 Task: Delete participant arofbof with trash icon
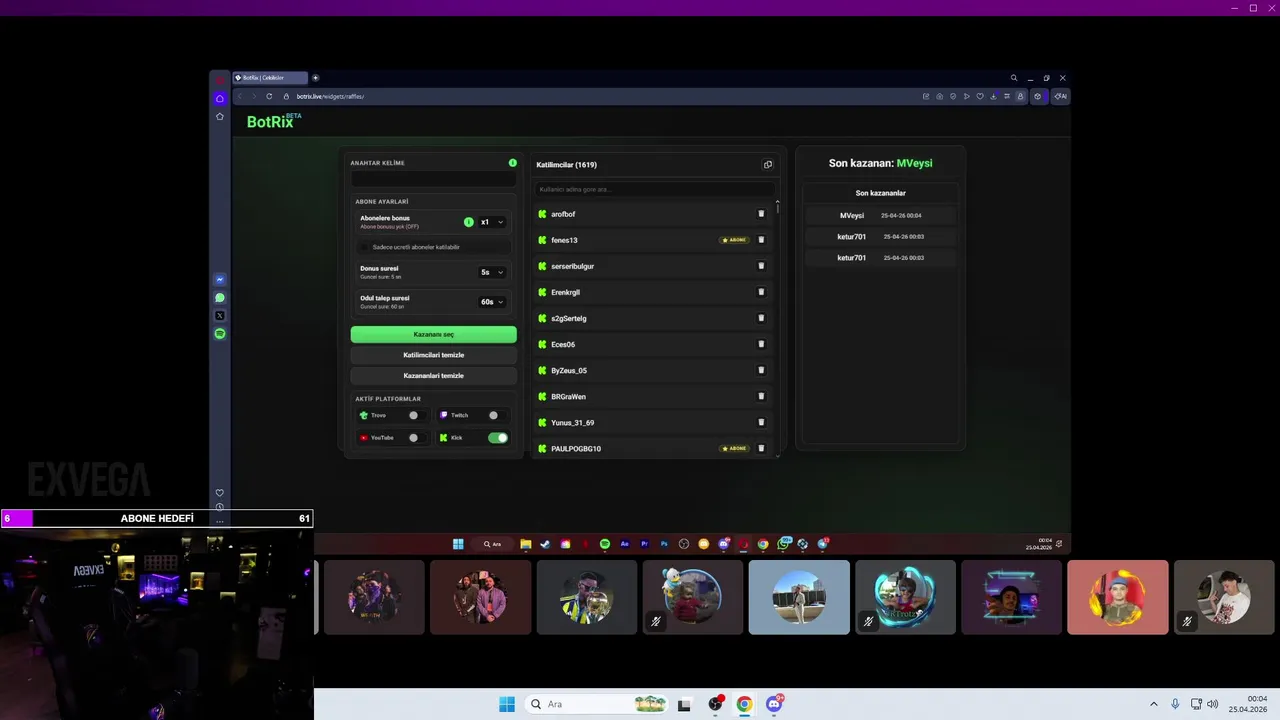(x=761, y=214)
